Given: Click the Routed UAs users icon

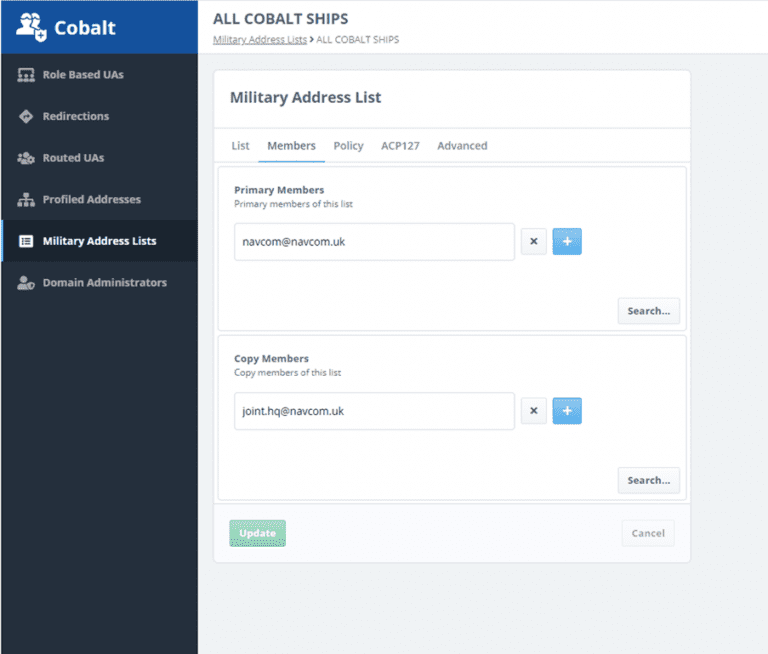Looking at the screenshot, I should 26,158.
